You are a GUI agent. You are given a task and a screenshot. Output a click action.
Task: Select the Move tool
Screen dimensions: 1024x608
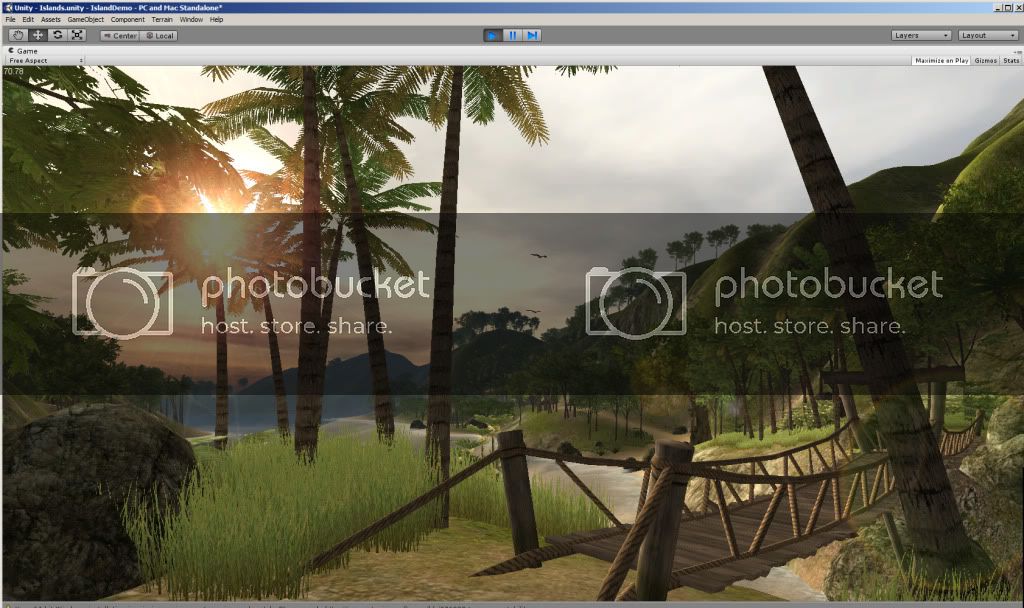coord(38,35)
